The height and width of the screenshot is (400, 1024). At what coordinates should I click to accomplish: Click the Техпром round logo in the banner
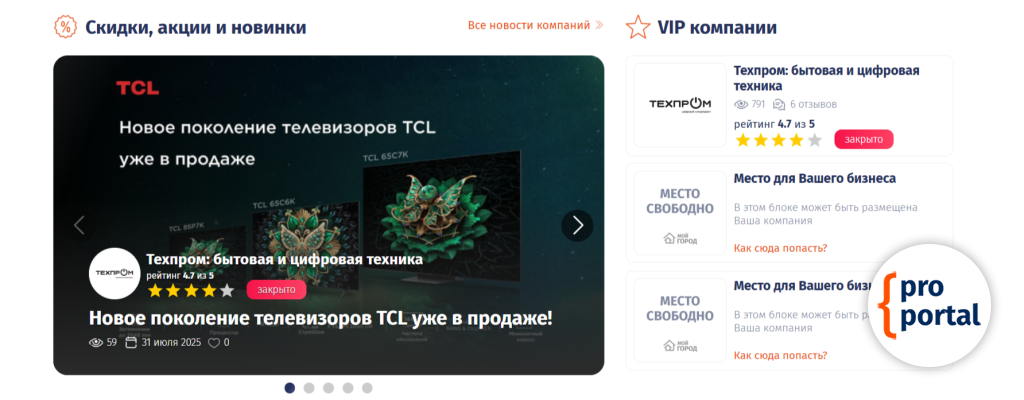pos(114,273)
